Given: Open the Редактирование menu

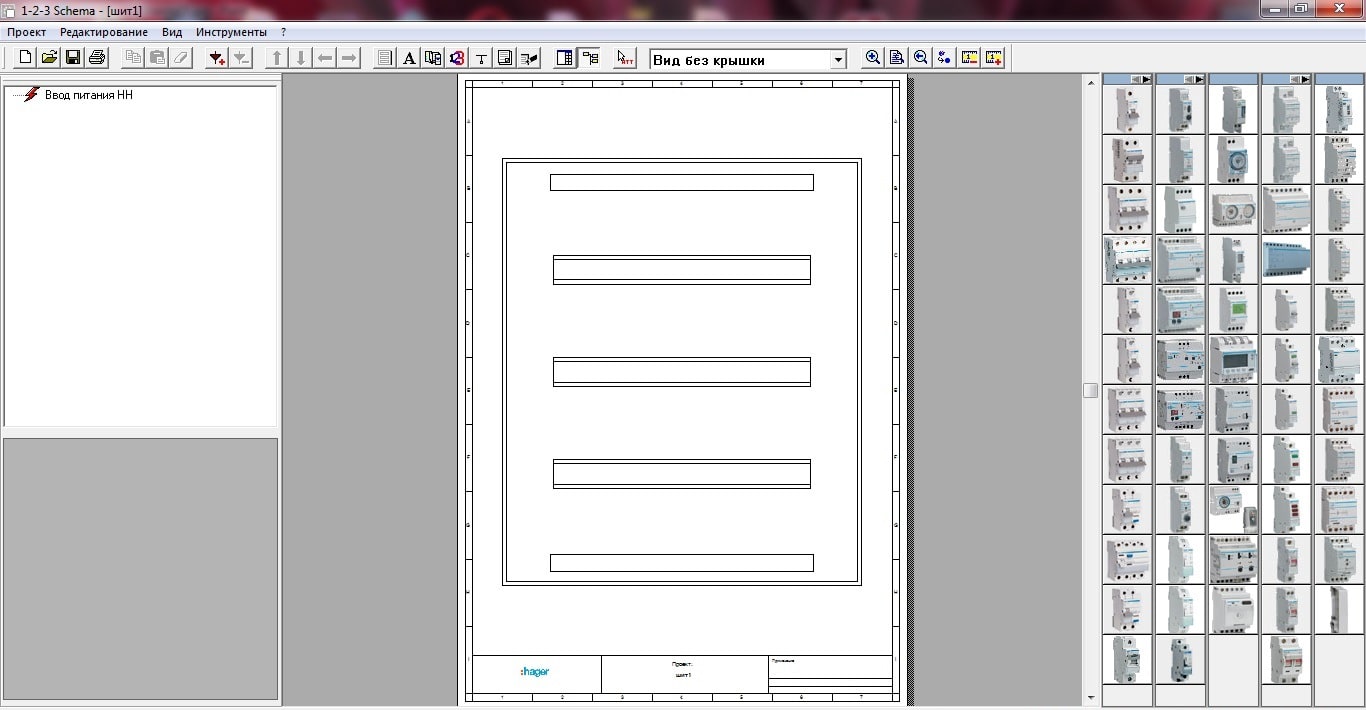Looking at the screenshot, I should point(104,32).
